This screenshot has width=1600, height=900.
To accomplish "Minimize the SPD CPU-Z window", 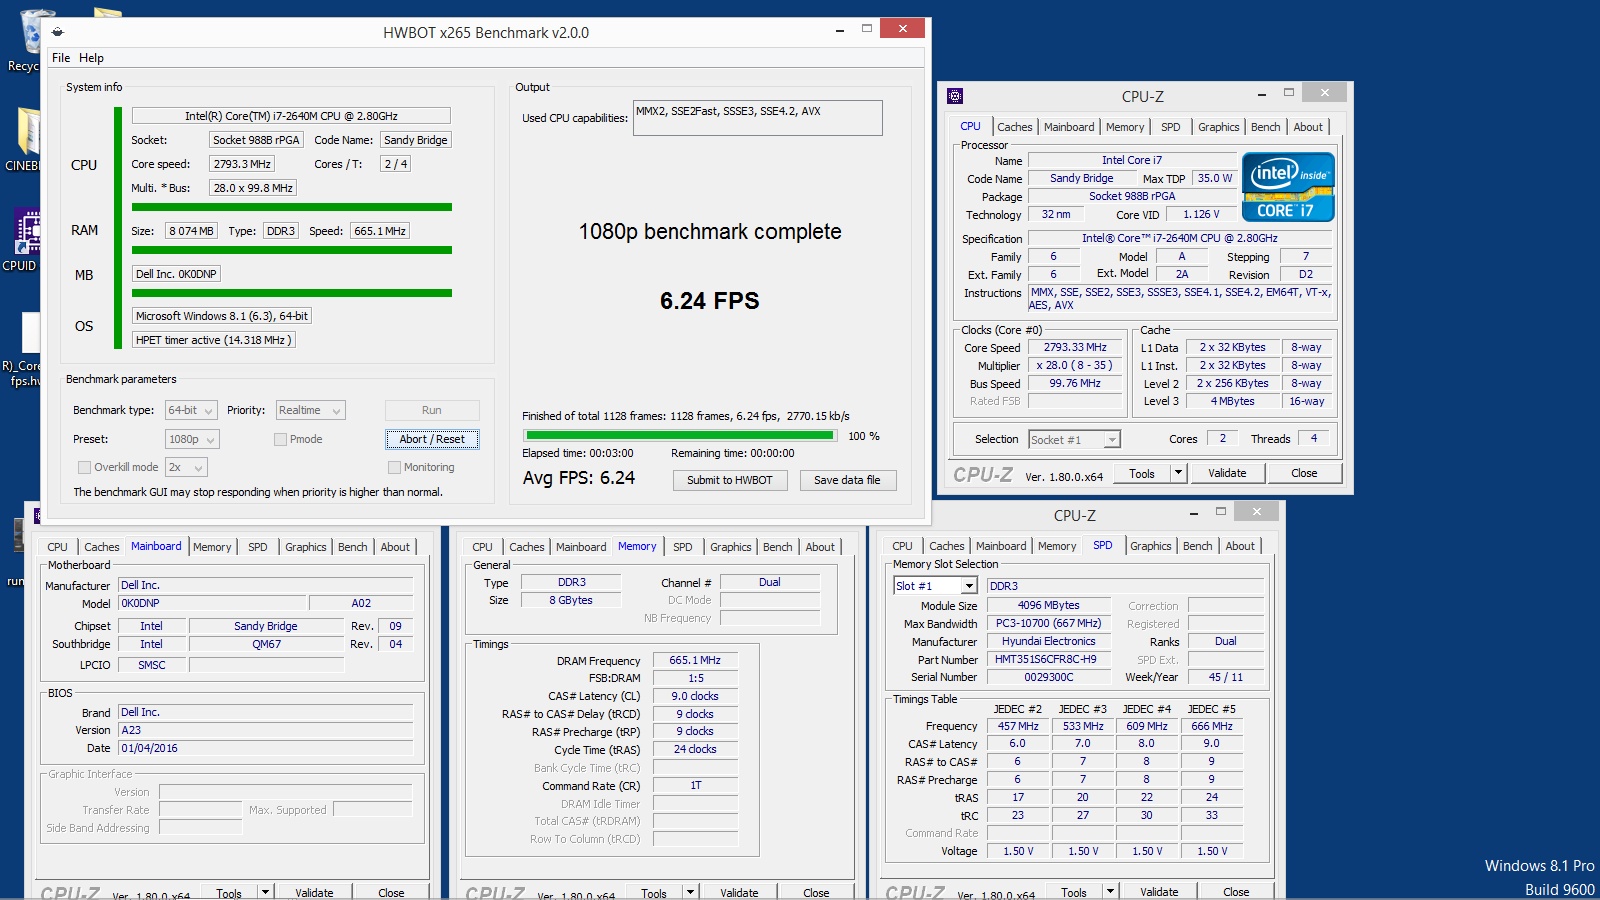I will (1194, 512).
